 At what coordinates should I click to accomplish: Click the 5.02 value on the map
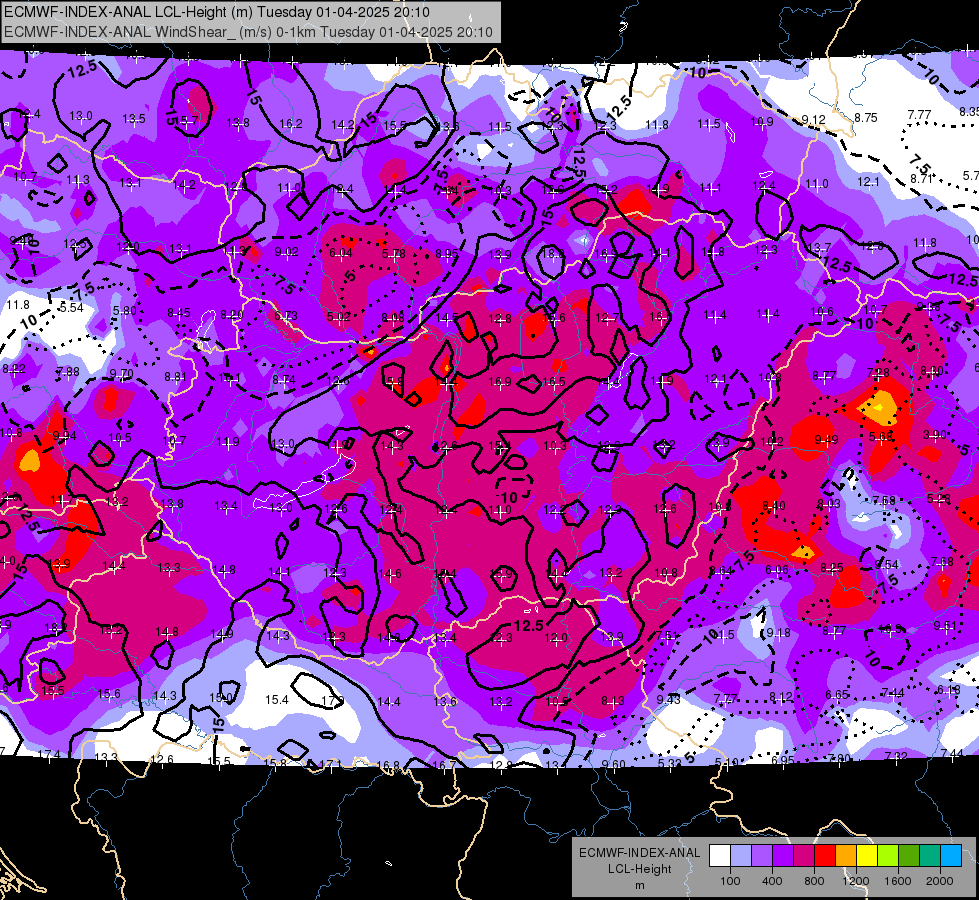(338, 317)
